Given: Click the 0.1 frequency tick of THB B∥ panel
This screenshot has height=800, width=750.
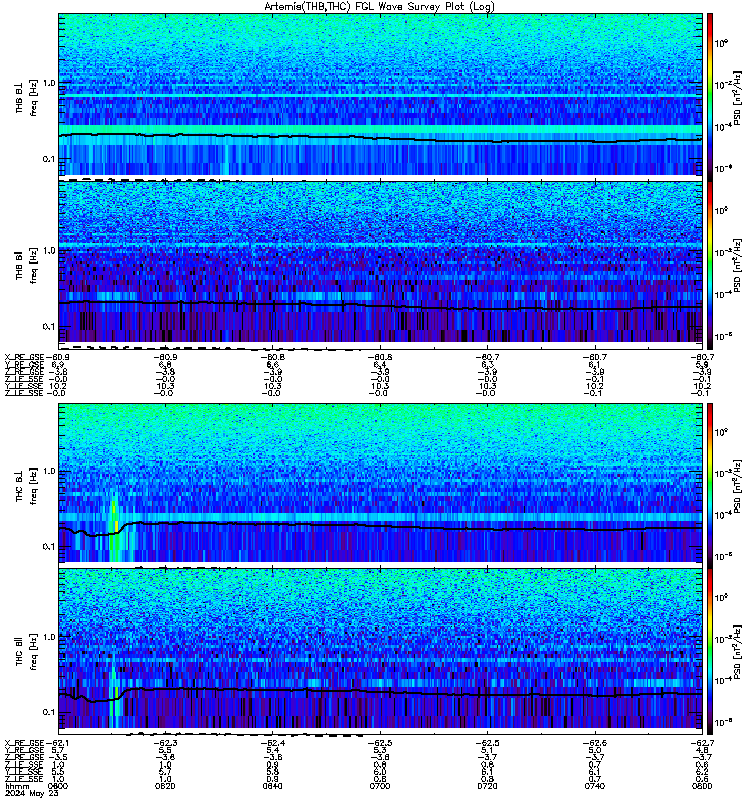Looking at the screenshot, I should coord(49,327).
